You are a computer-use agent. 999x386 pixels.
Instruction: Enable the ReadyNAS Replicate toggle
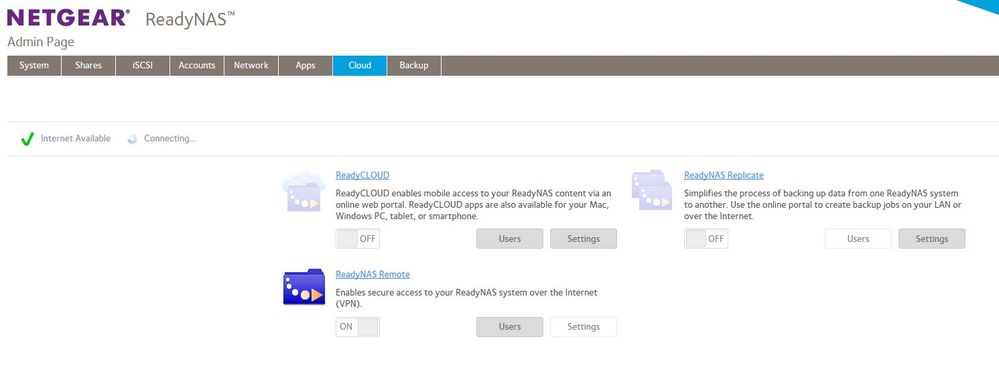(706, 239)
